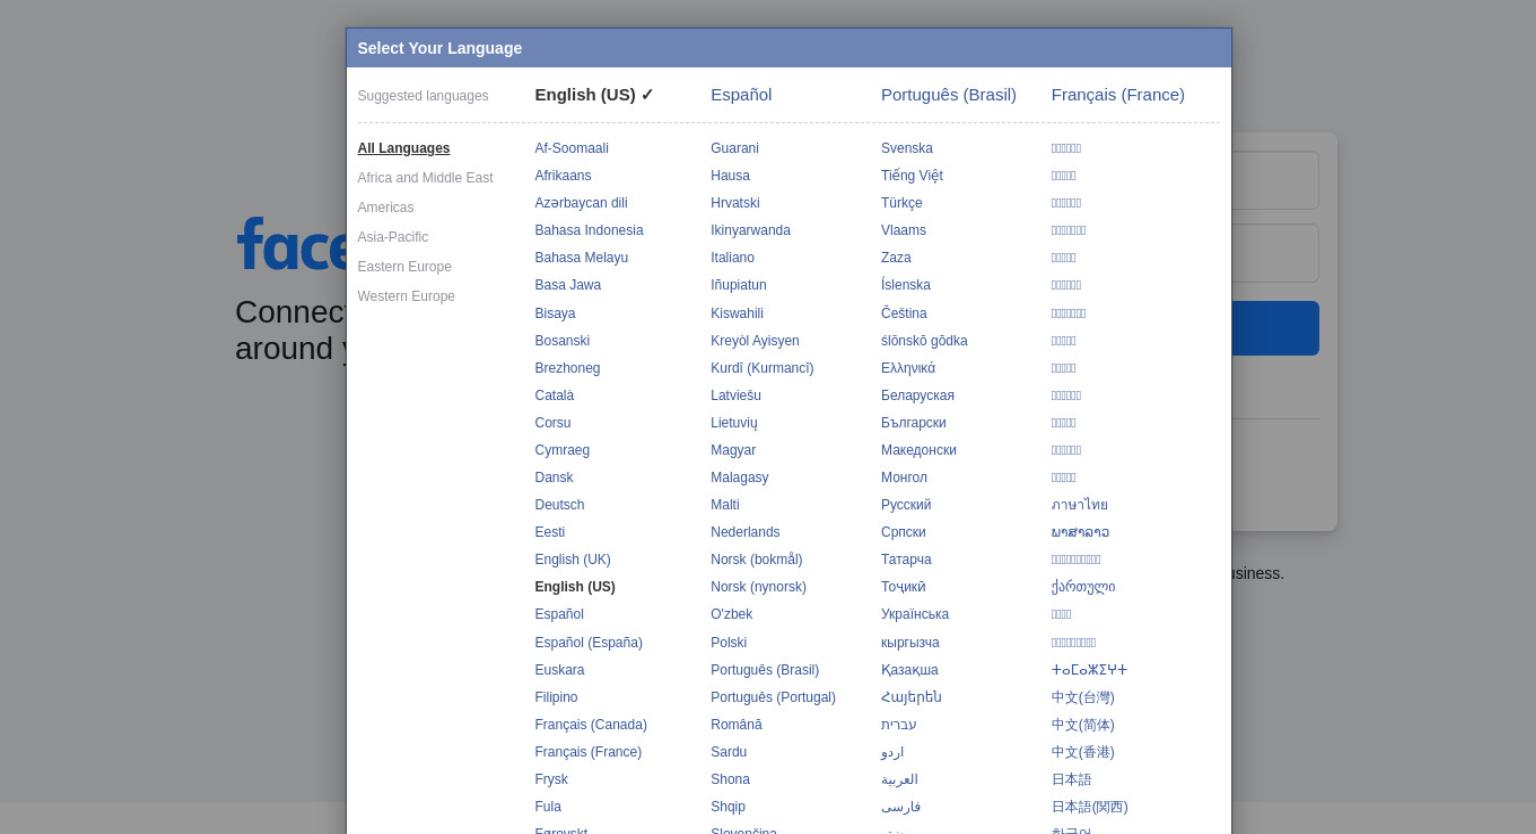Screen dimensions: 1536x834
Task: Choose Azərbaycan dili
Action: 581,203
